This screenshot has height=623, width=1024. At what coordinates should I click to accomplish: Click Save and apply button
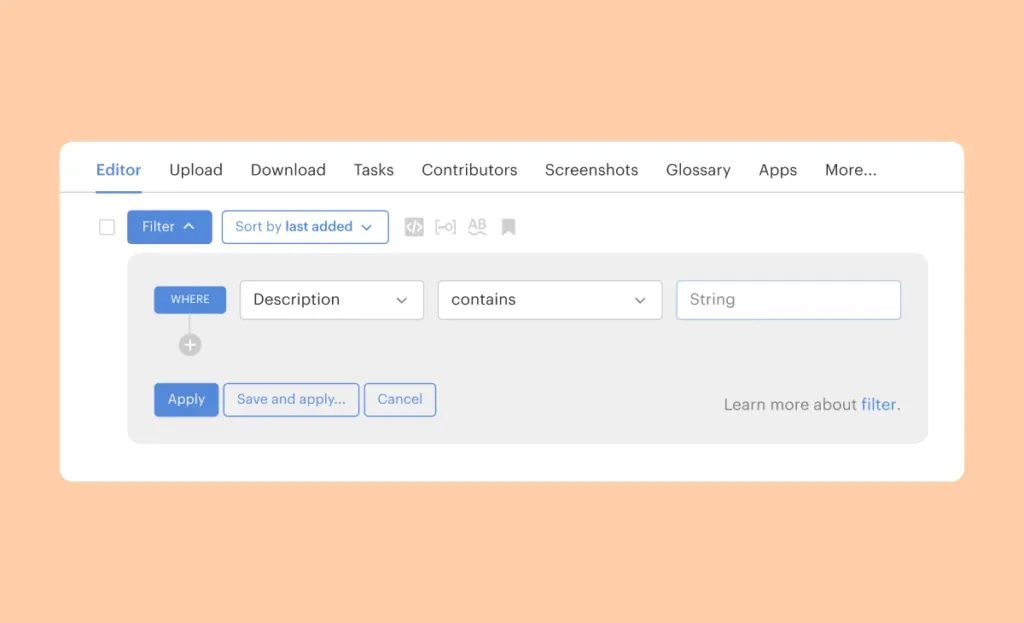(x=291, y=400)
